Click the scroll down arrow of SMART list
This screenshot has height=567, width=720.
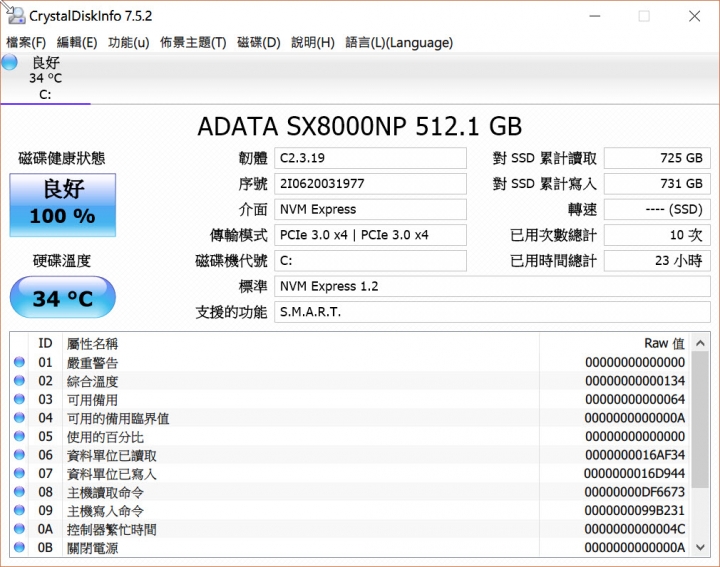click(x=700, y=547)
